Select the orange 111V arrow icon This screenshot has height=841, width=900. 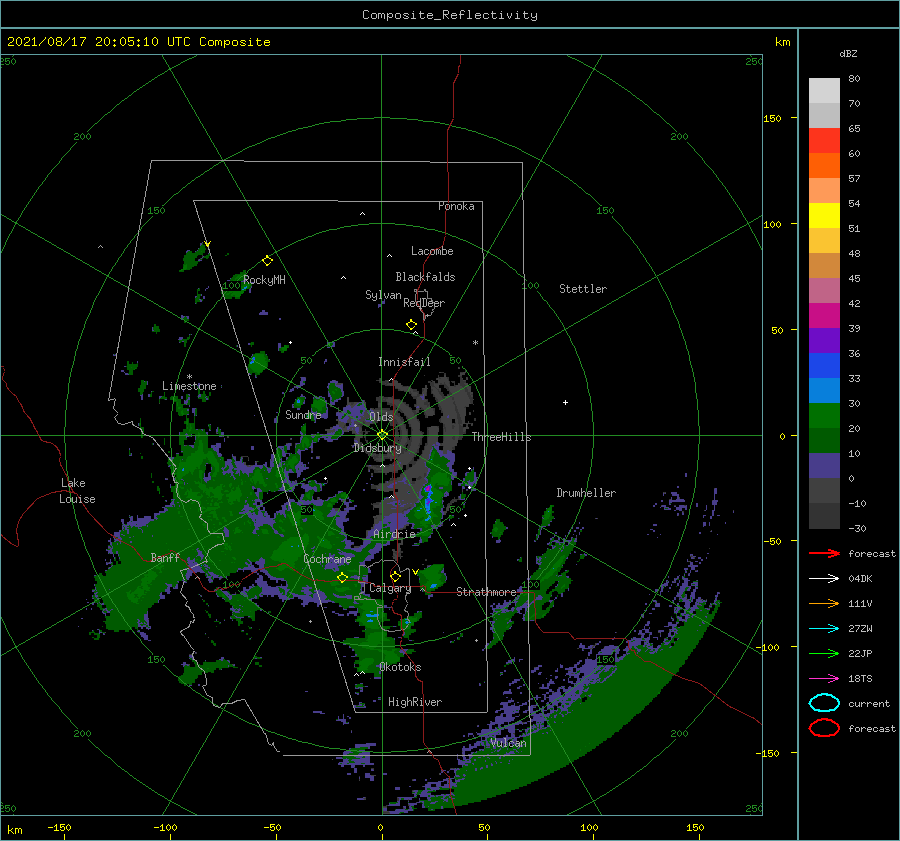824,603
